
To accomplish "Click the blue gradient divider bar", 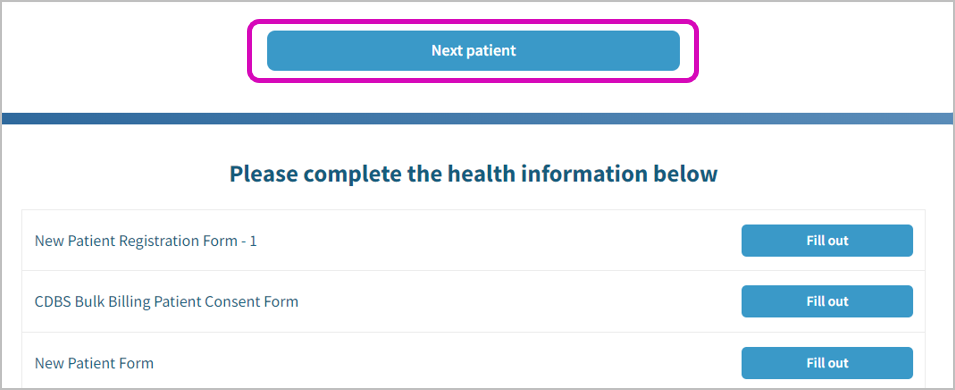I will click(x=478, y=118).
